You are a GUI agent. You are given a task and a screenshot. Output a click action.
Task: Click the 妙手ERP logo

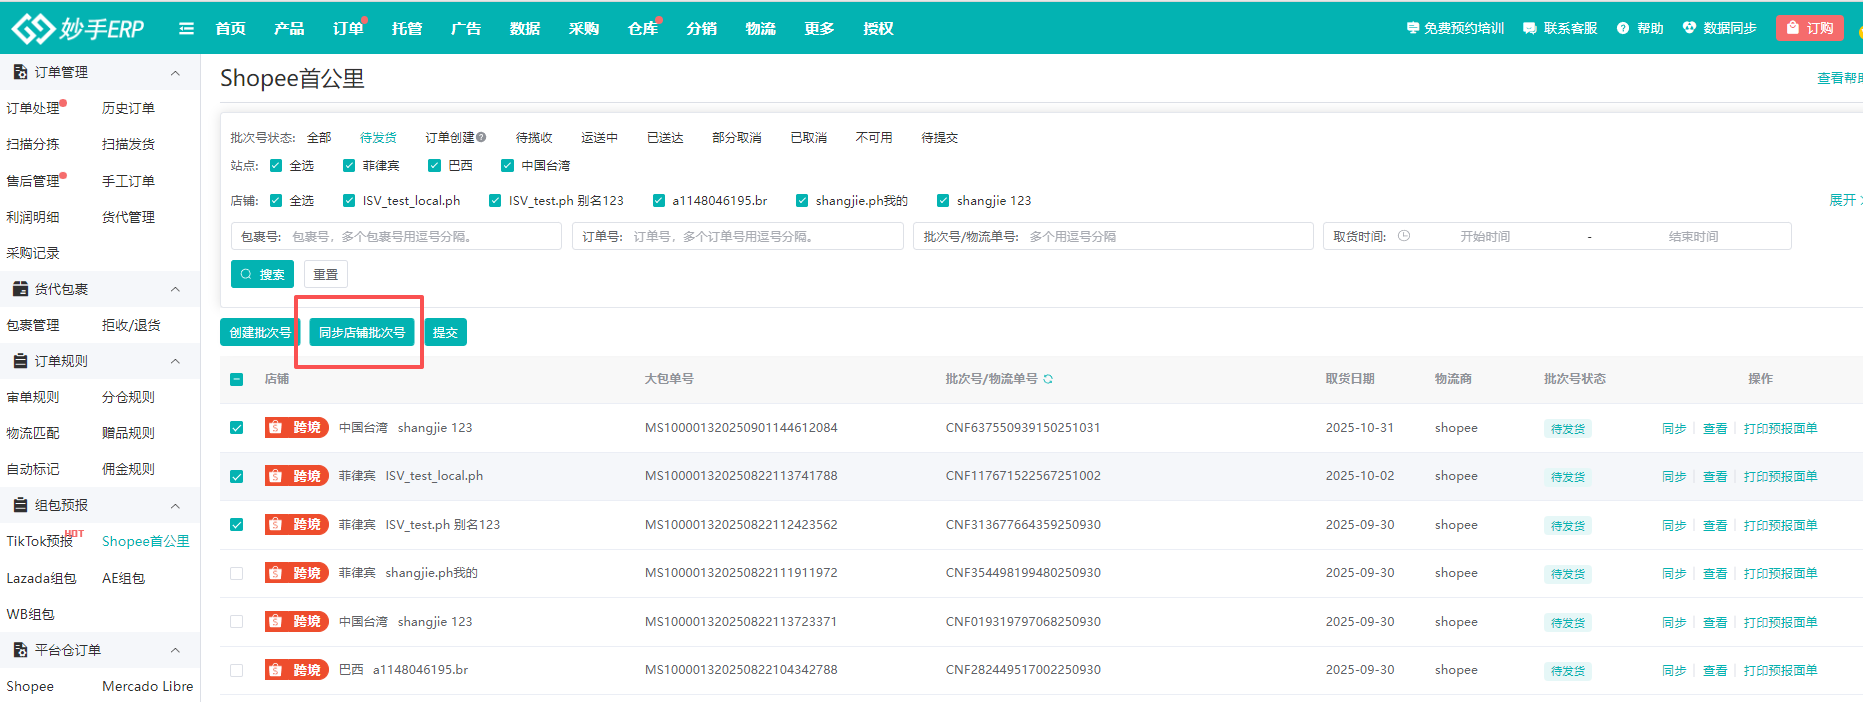78,28
